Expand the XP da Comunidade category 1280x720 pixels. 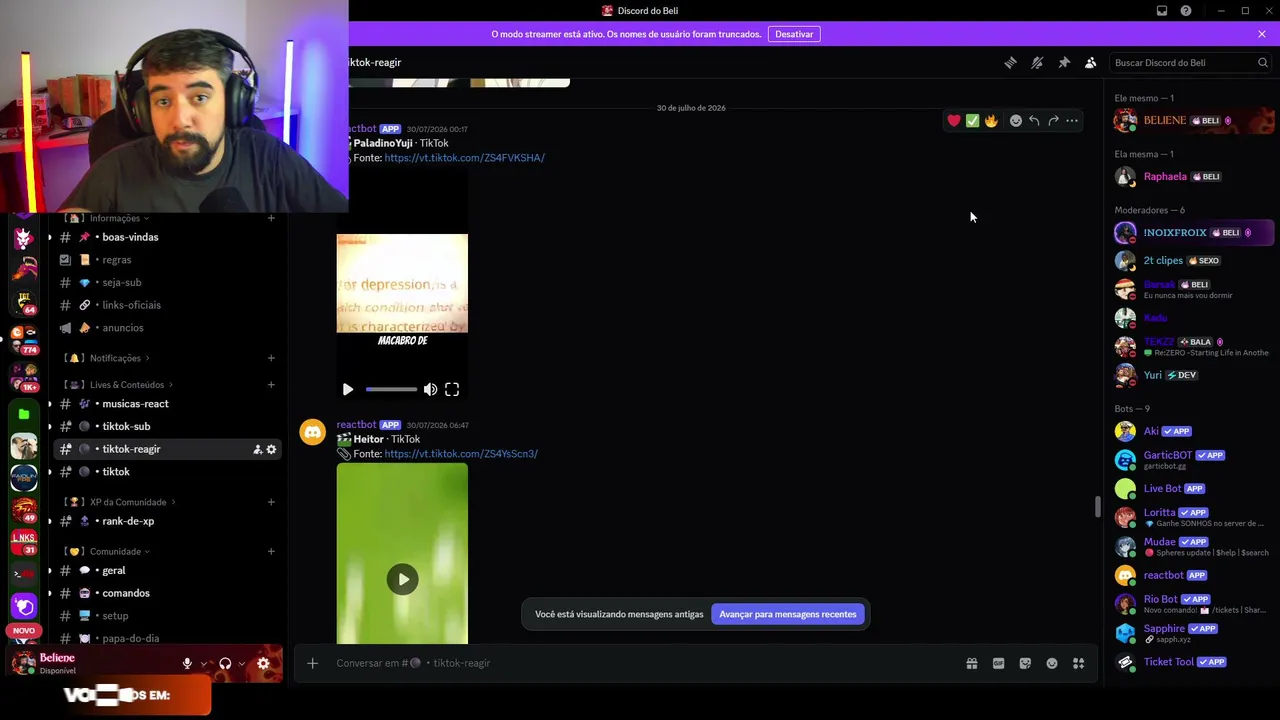pos(120,502)
